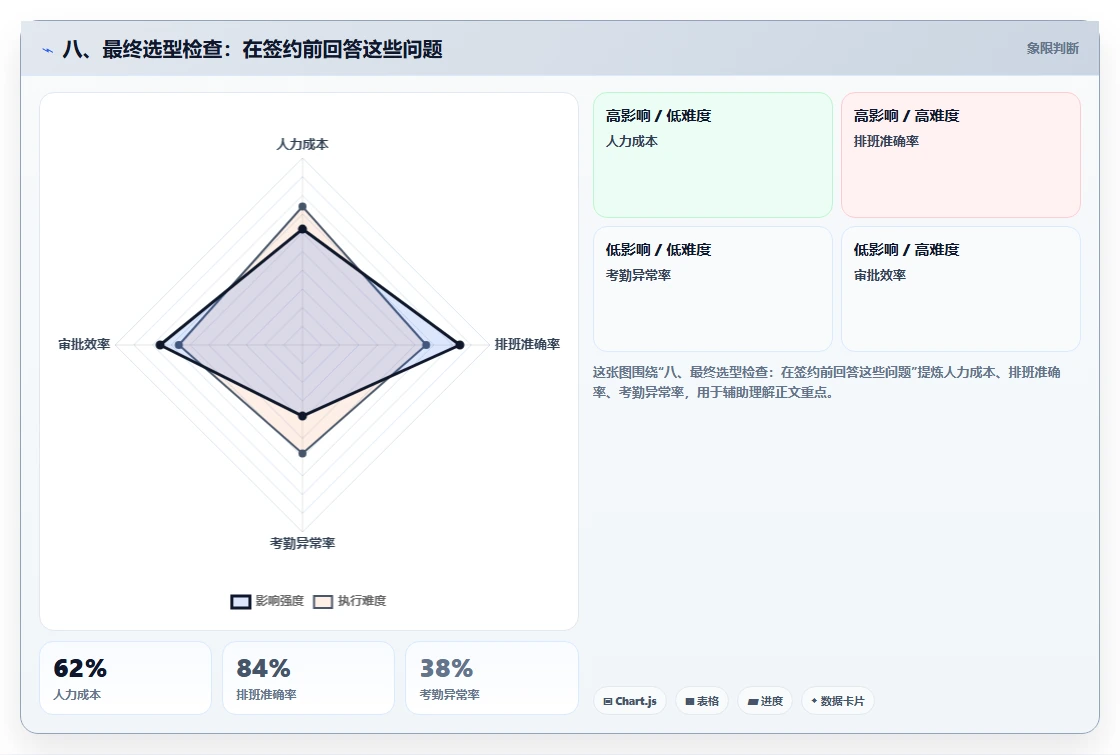This screenshot has width=1120, height=755.
Task: Toggle the 执行难度 legend entry
Action: [x=350, y=601]
